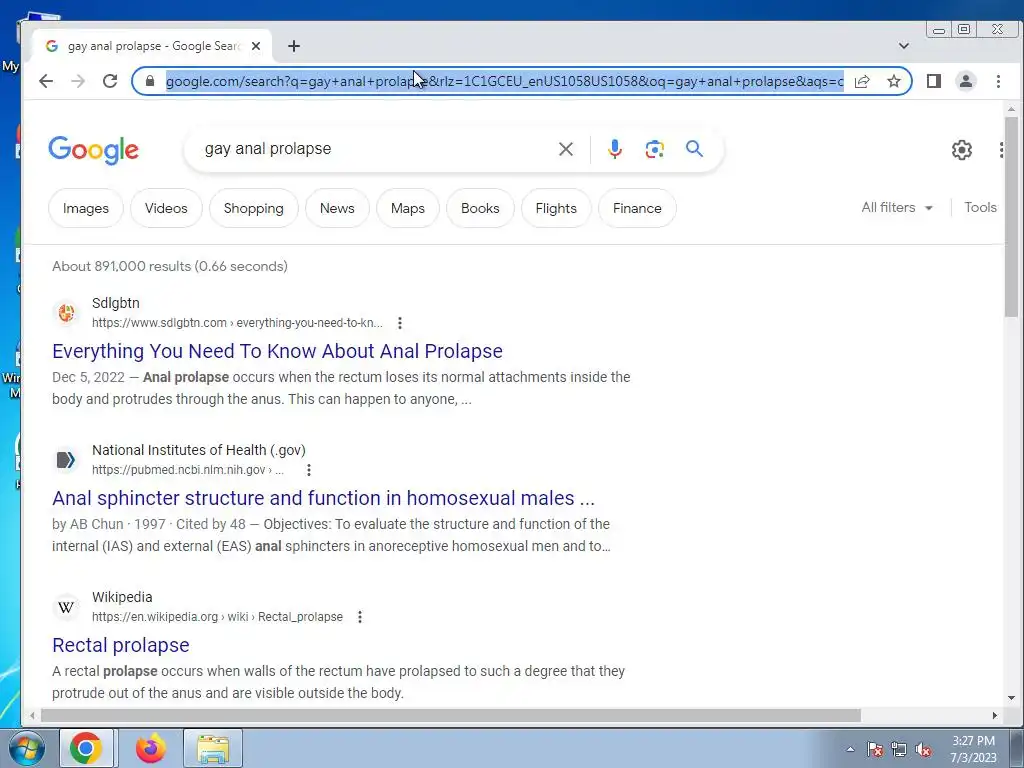Click the scrollbar down arrow
Viewport: 1024px width, 768px height.
(x=1011, y=698)
